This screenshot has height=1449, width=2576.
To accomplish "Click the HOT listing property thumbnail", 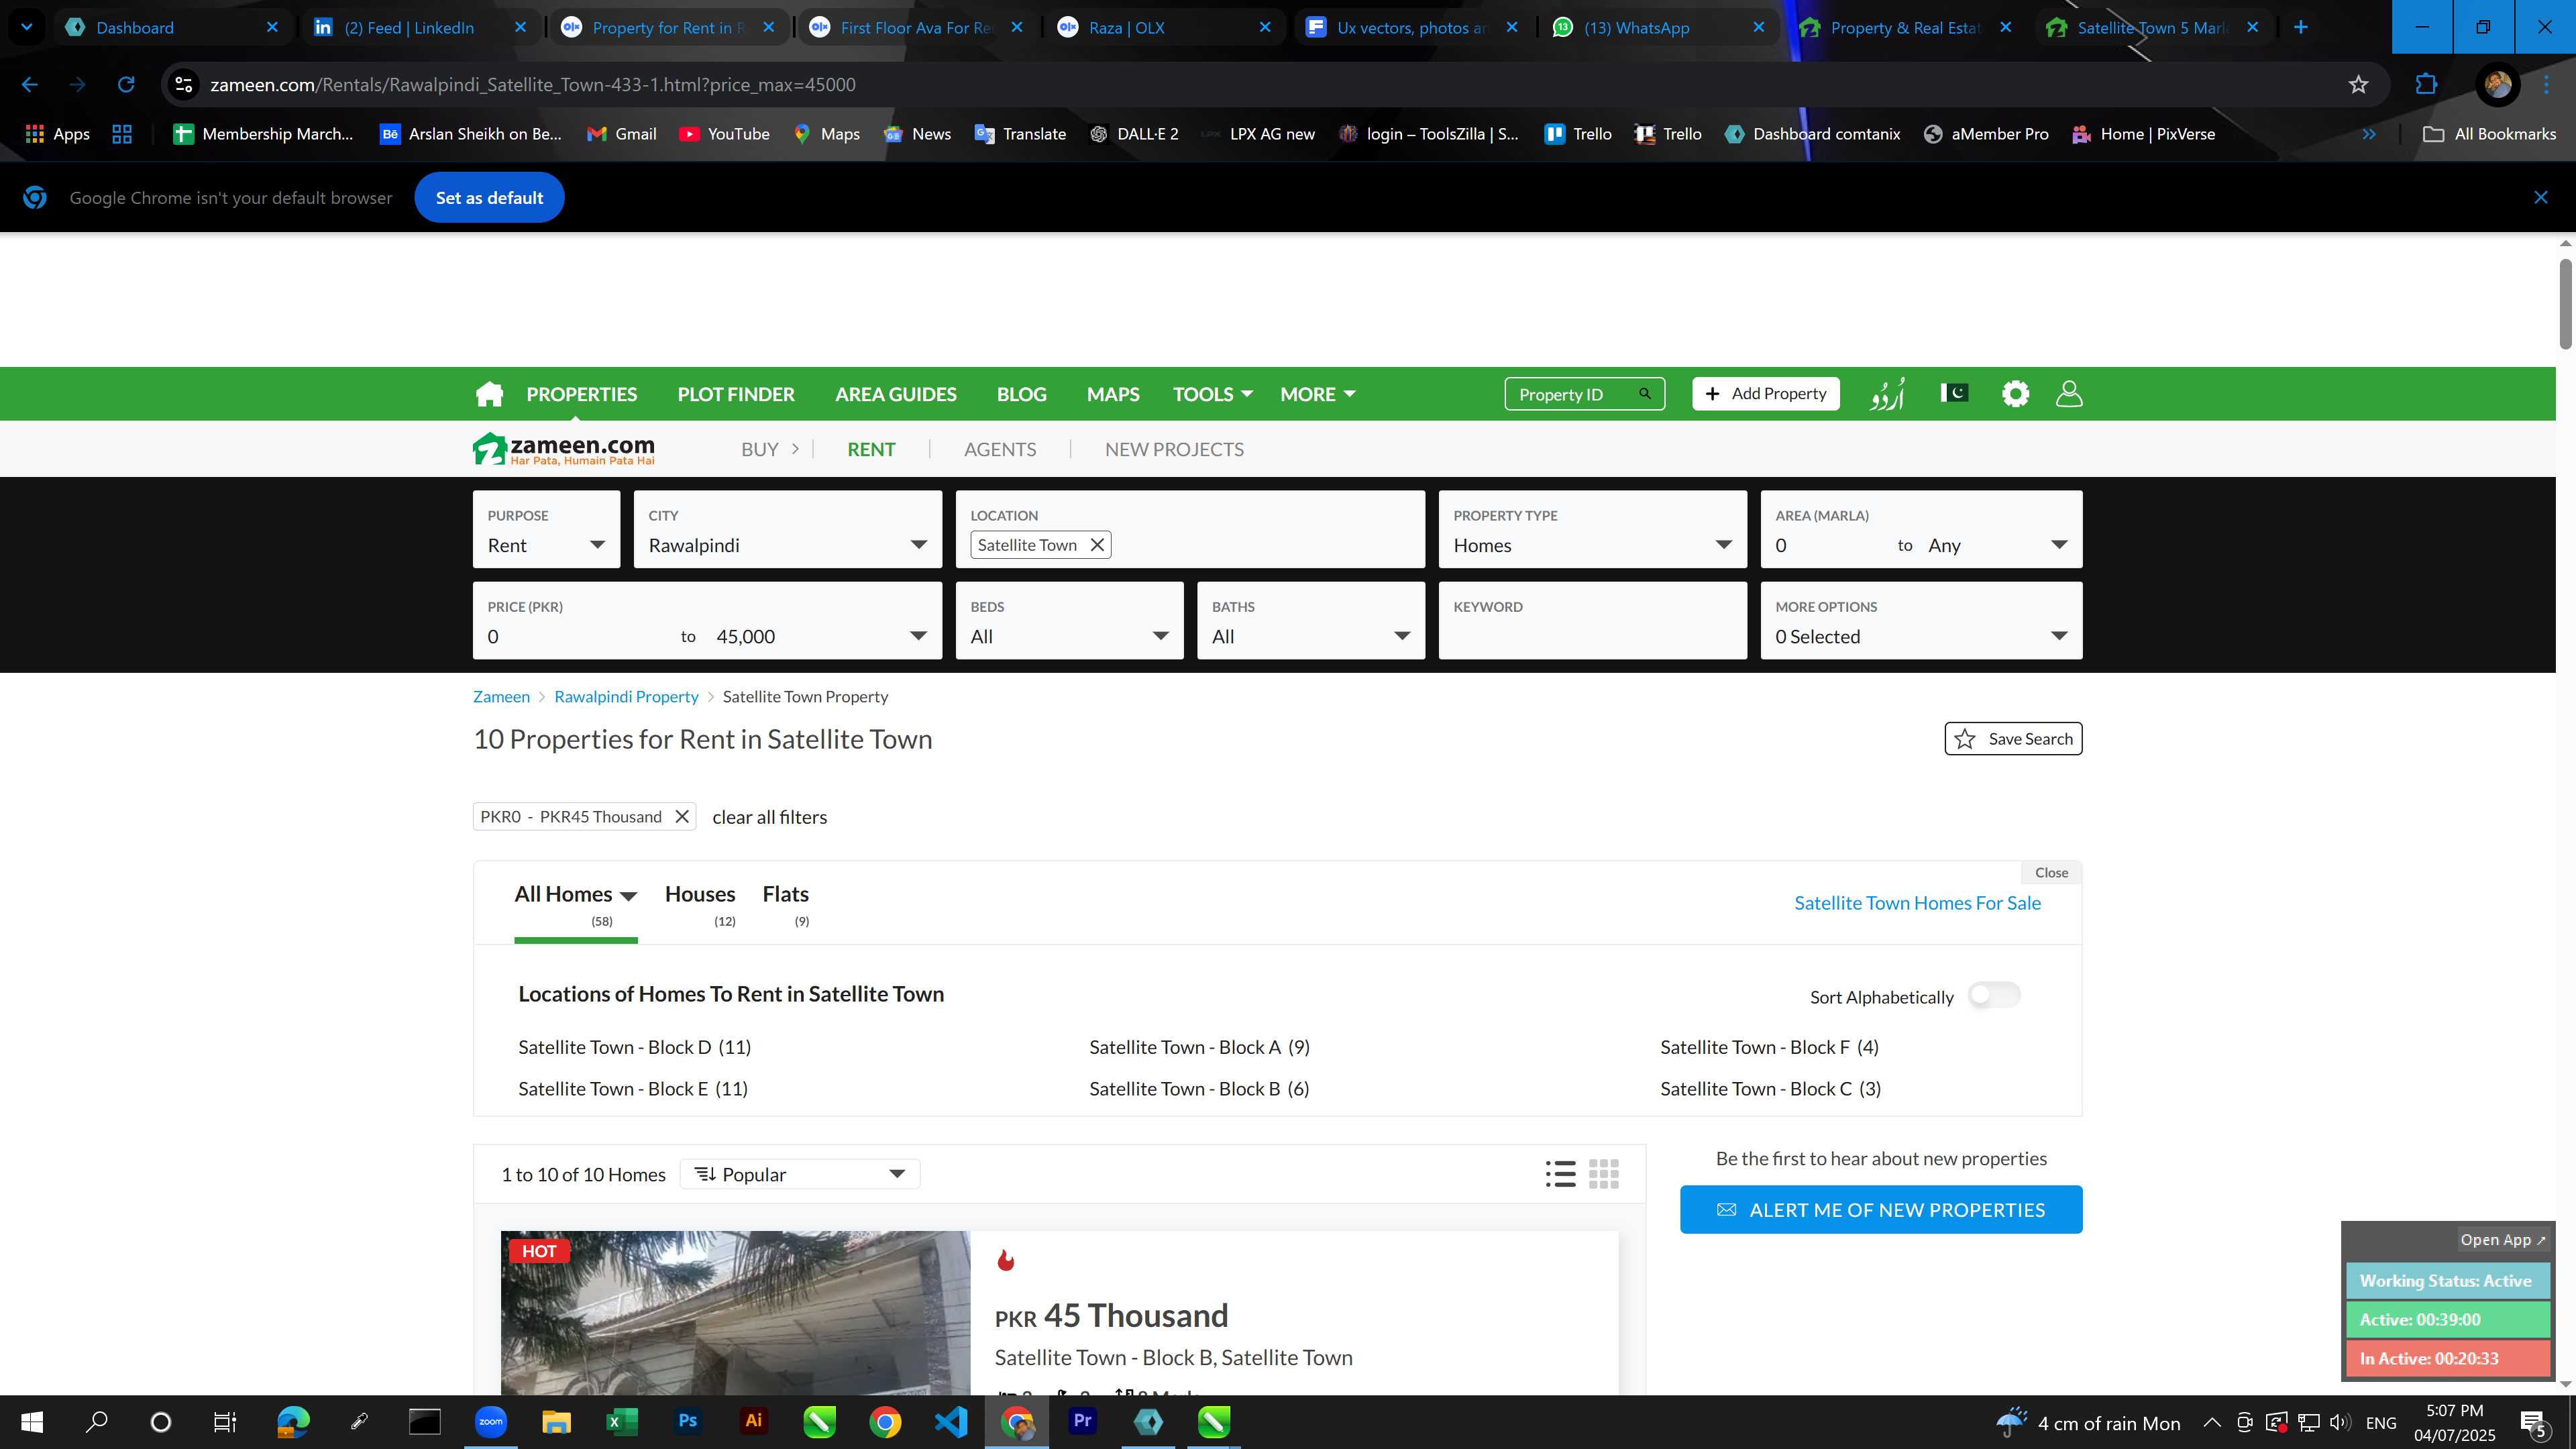I will pyautogui.click(x=735, y=1312).
